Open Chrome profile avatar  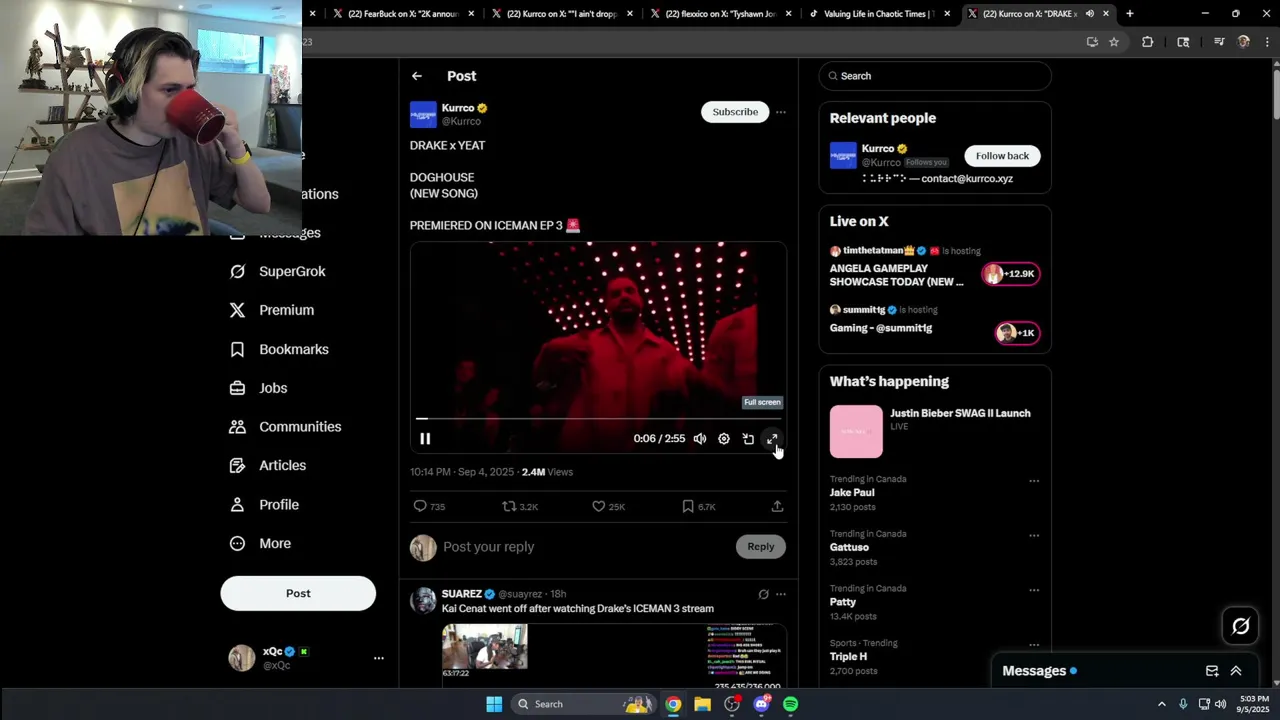tap(1244, 42)
